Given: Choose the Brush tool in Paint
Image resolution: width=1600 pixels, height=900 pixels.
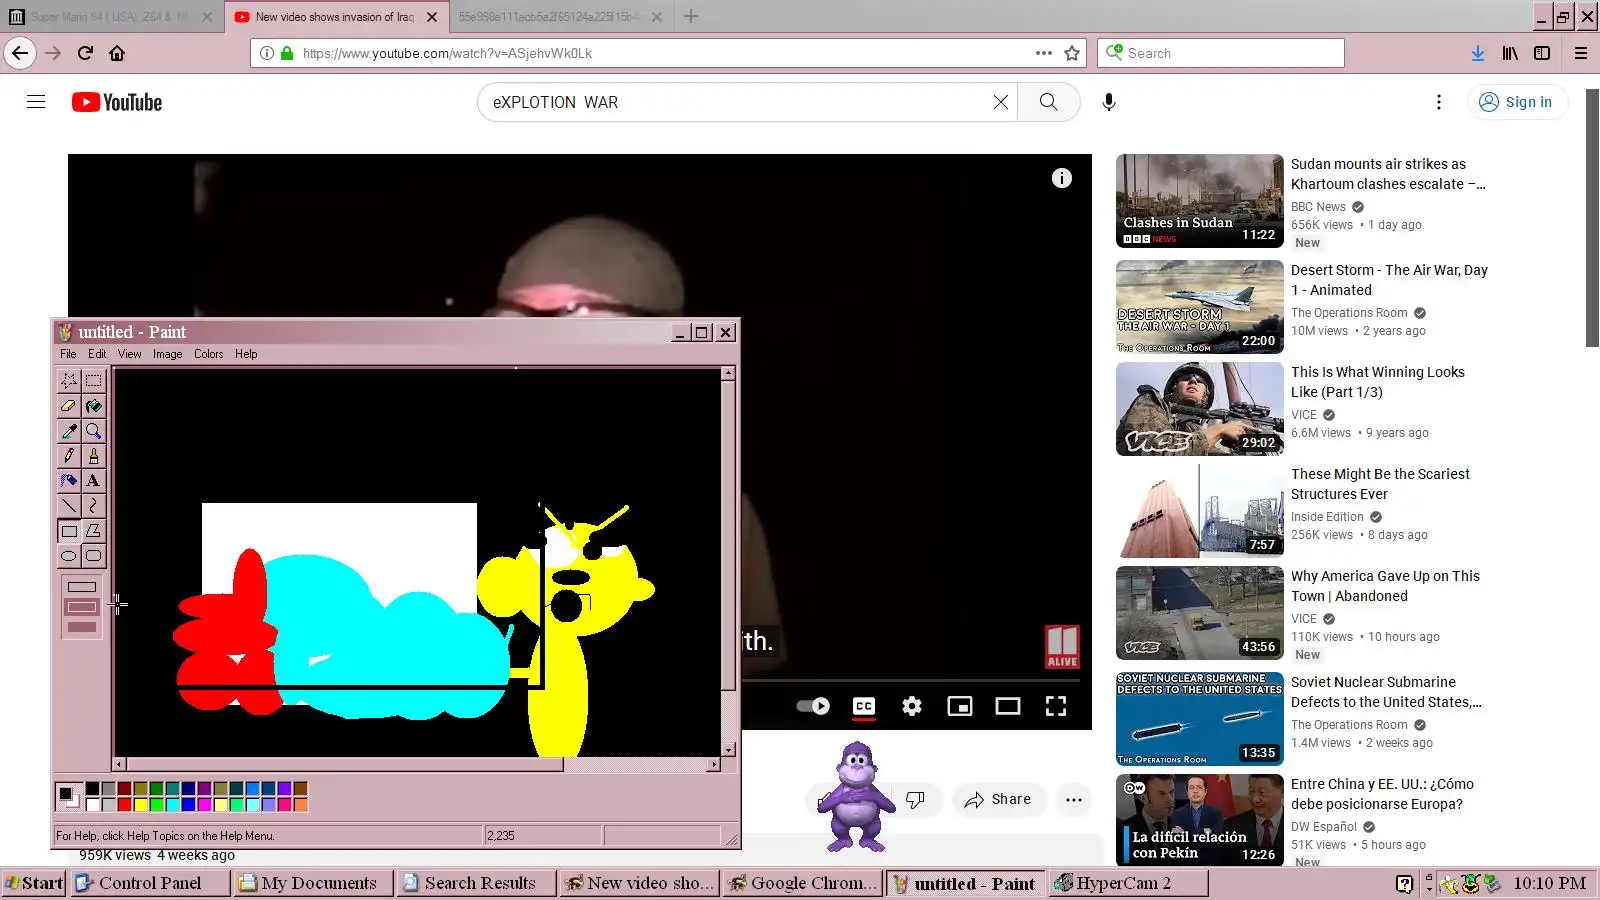Looking at the screenshot, I should coord(93,456).
